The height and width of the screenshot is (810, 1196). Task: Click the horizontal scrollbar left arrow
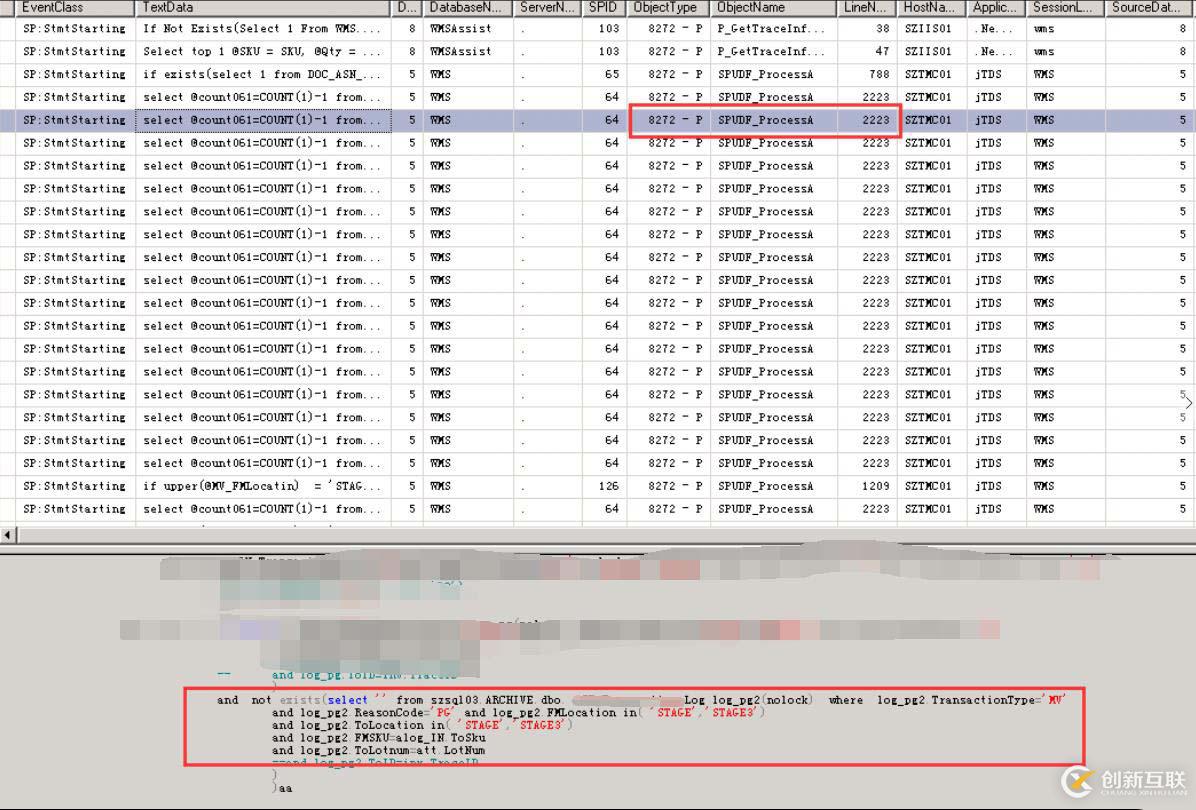8,535
